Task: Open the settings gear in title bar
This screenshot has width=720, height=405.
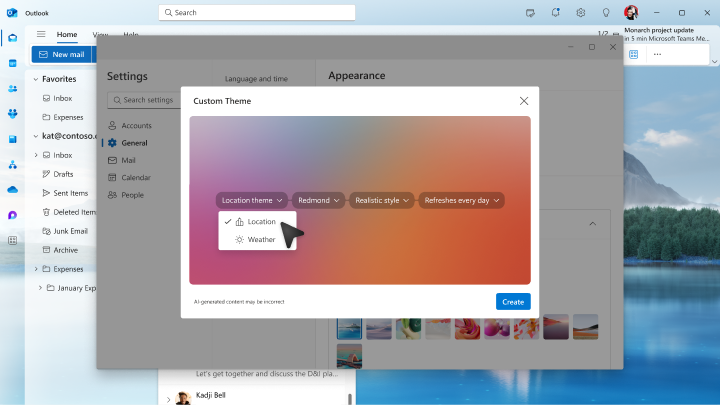Action: 580,13
